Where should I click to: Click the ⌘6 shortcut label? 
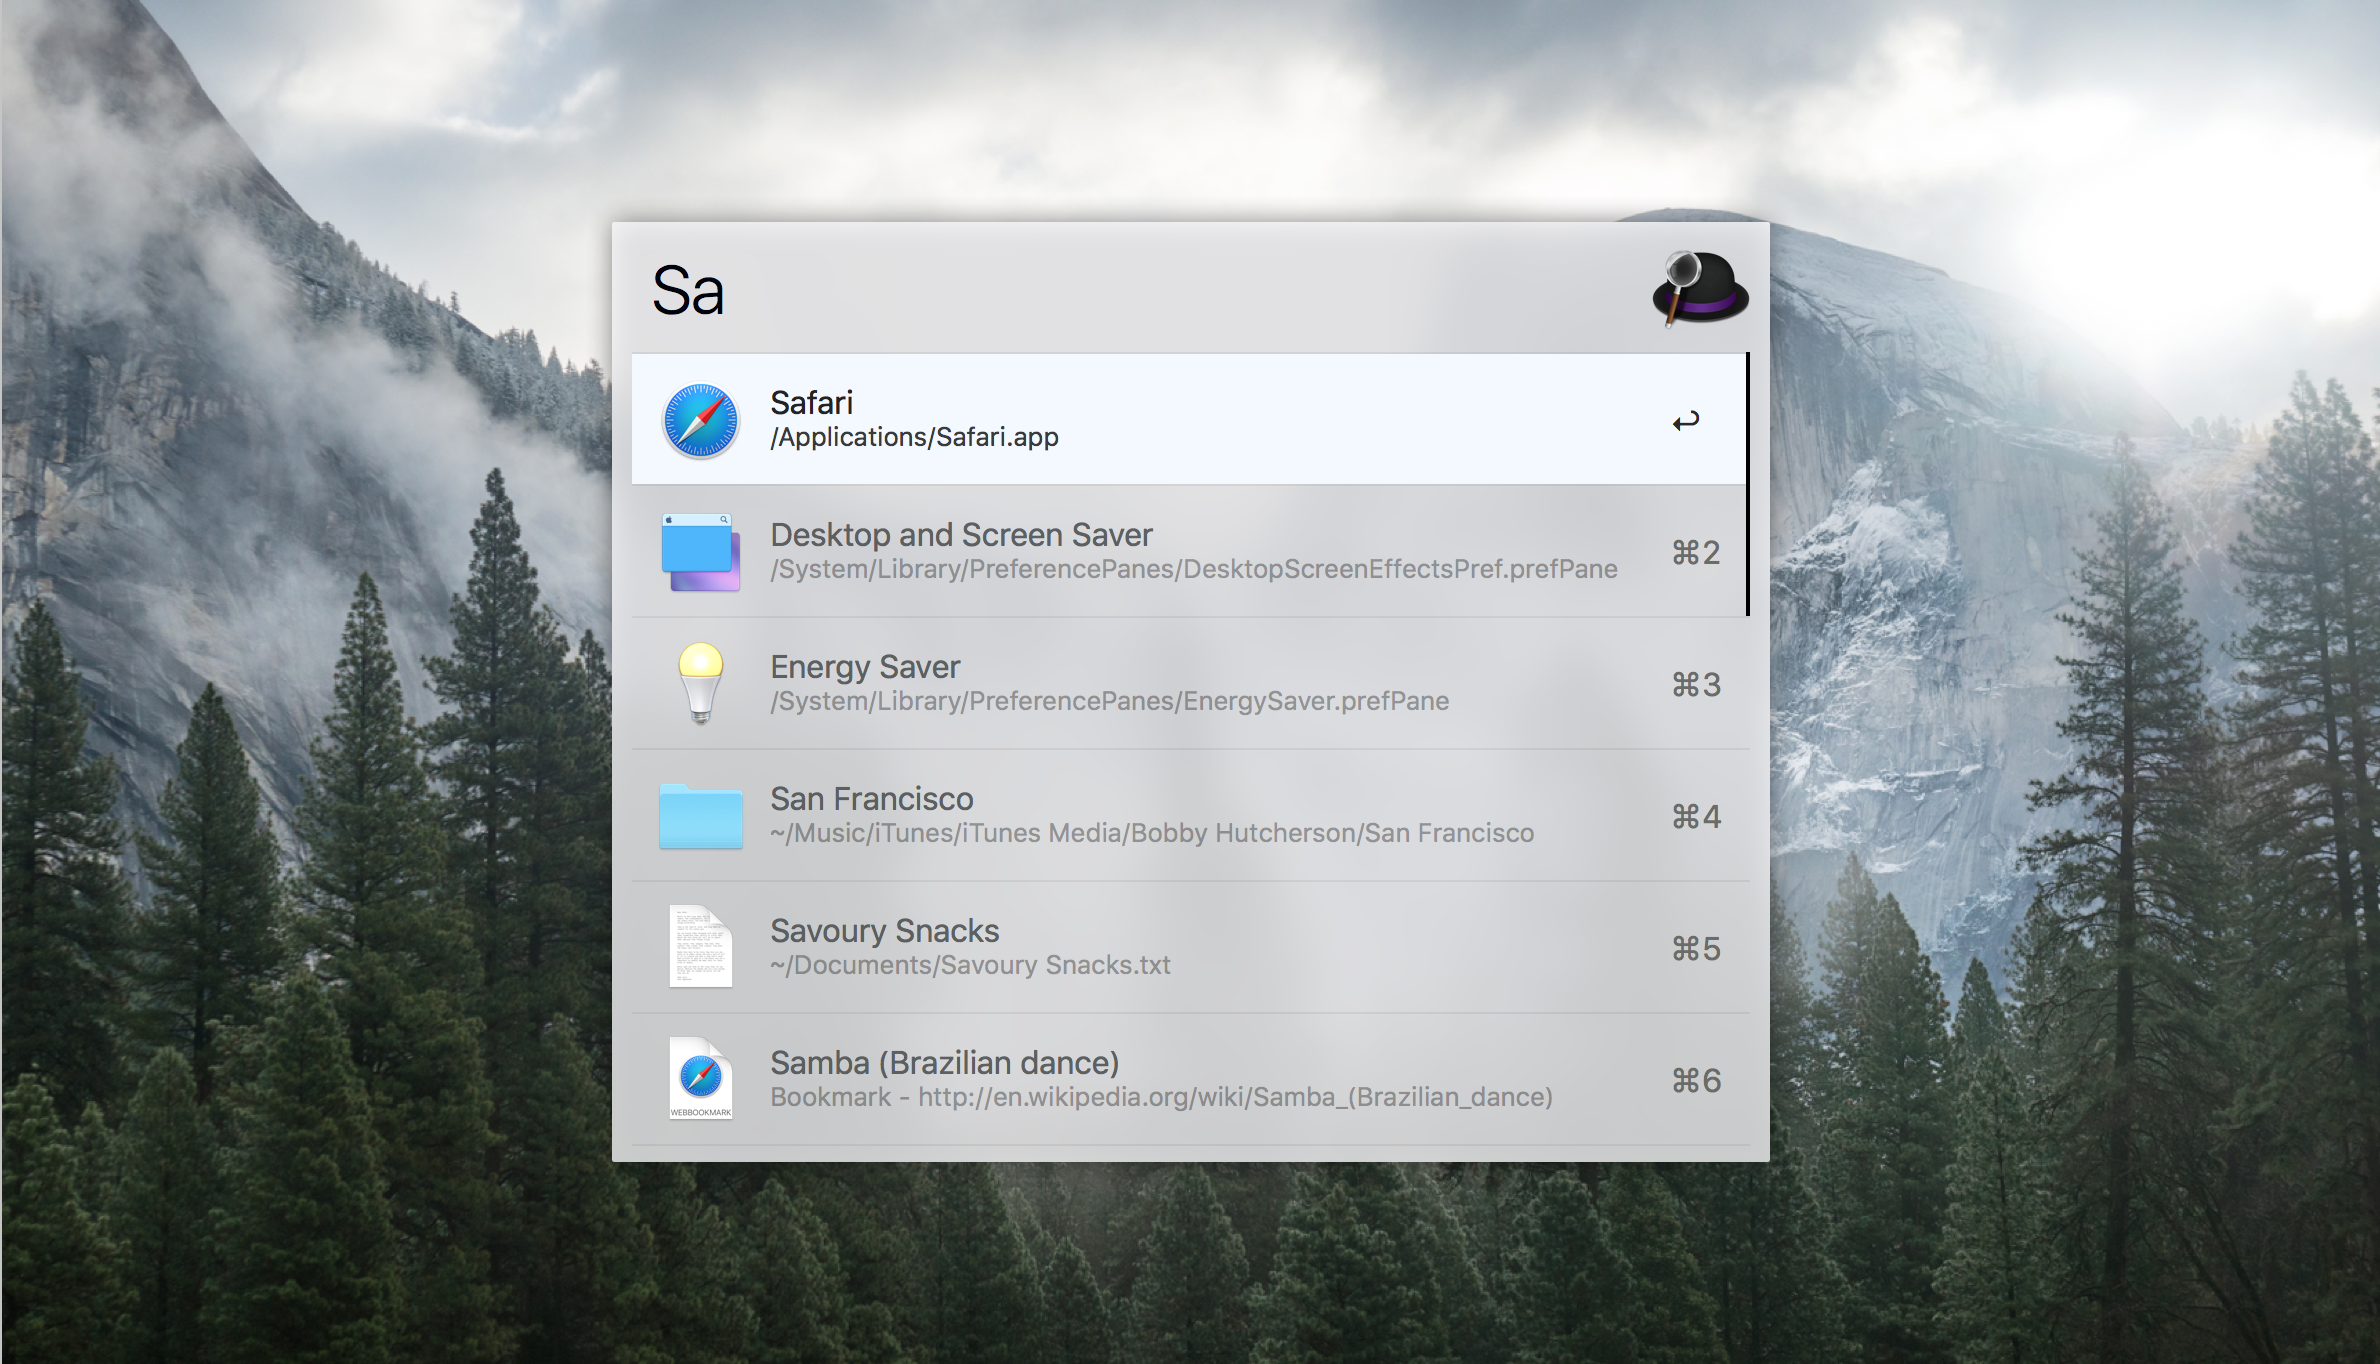tap(1696, 1080)
